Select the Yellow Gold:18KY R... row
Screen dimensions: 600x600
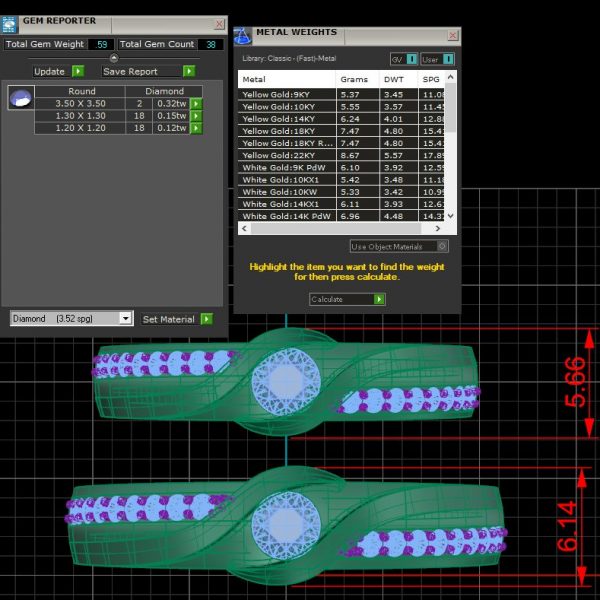(x=341, y=143)
